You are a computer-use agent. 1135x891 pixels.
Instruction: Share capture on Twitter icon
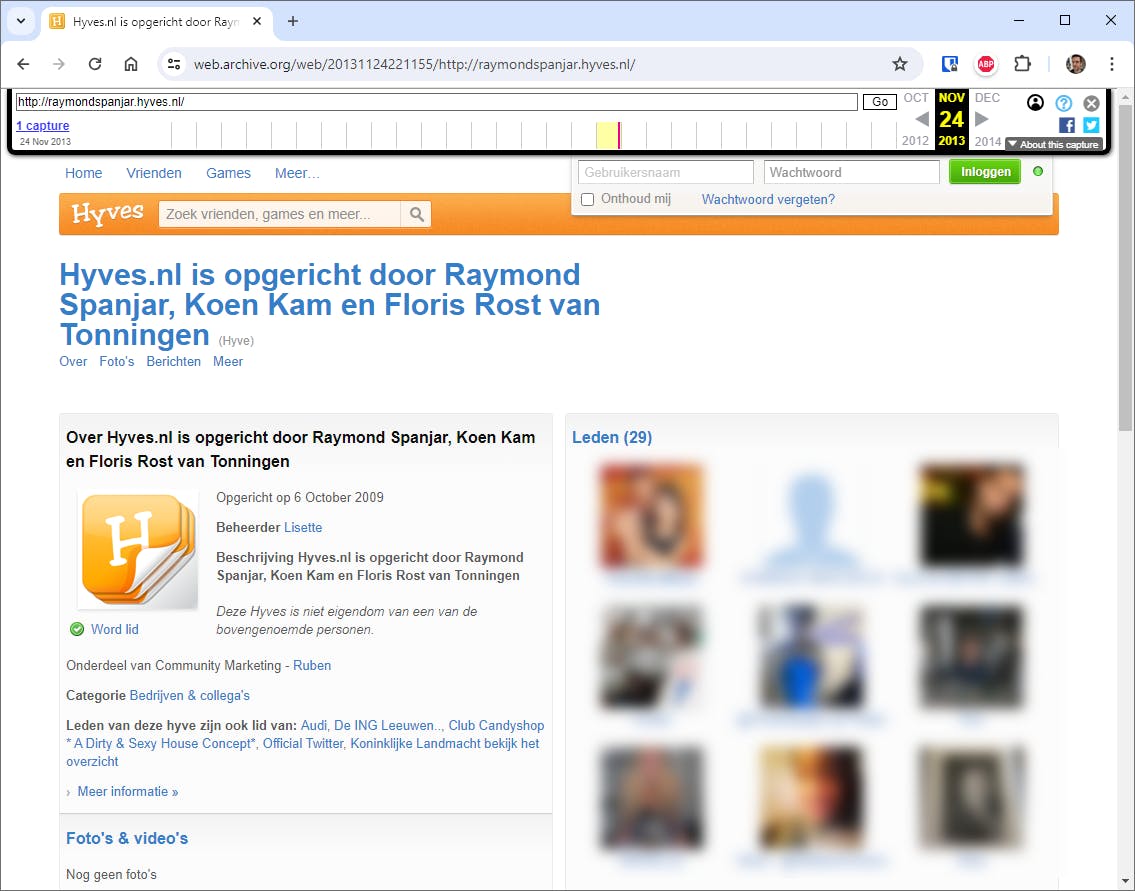[x=1092, y=125]
